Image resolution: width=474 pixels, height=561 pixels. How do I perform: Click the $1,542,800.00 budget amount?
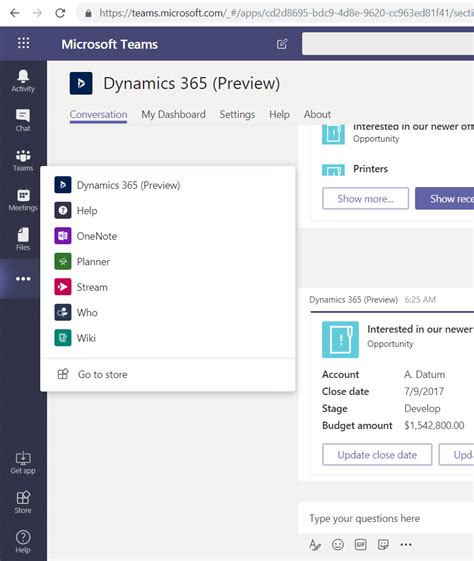[434, 425]
